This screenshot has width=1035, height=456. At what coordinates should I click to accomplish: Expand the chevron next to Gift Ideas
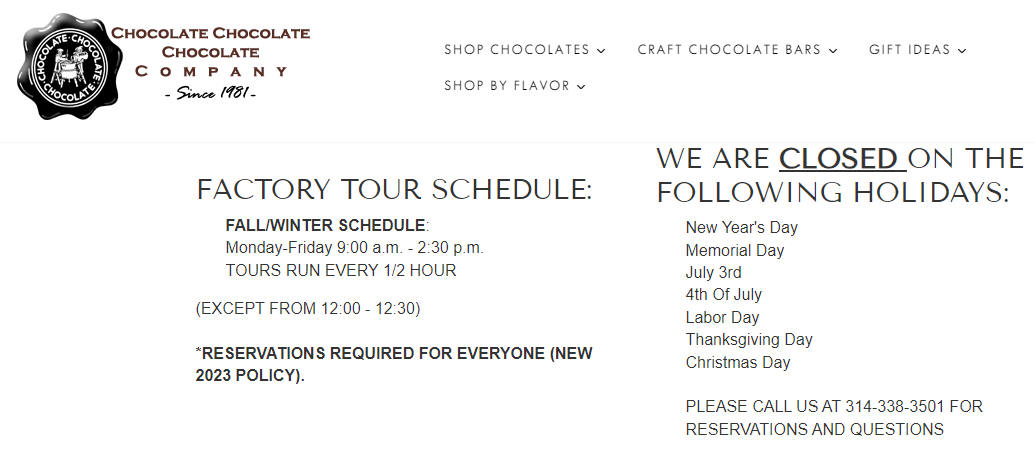(962, 51)
